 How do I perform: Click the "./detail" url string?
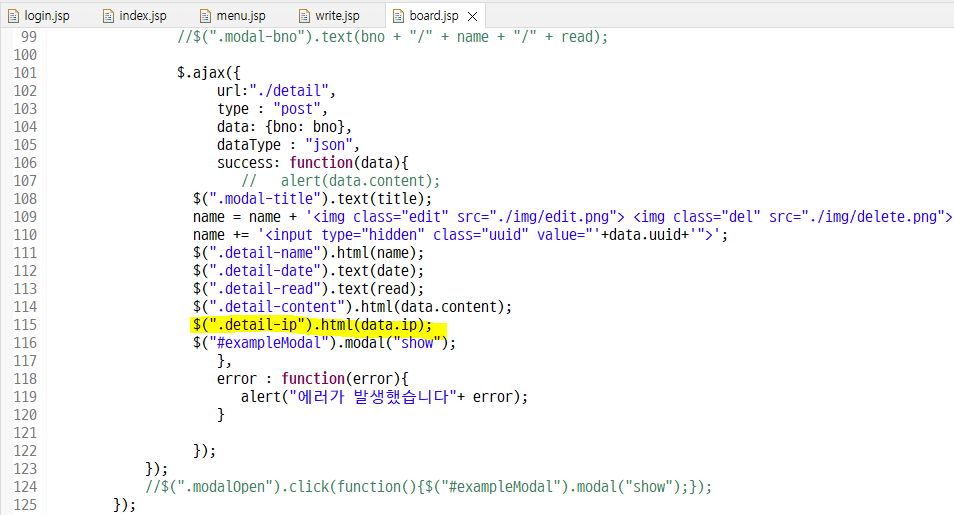[x=289, y=91]
